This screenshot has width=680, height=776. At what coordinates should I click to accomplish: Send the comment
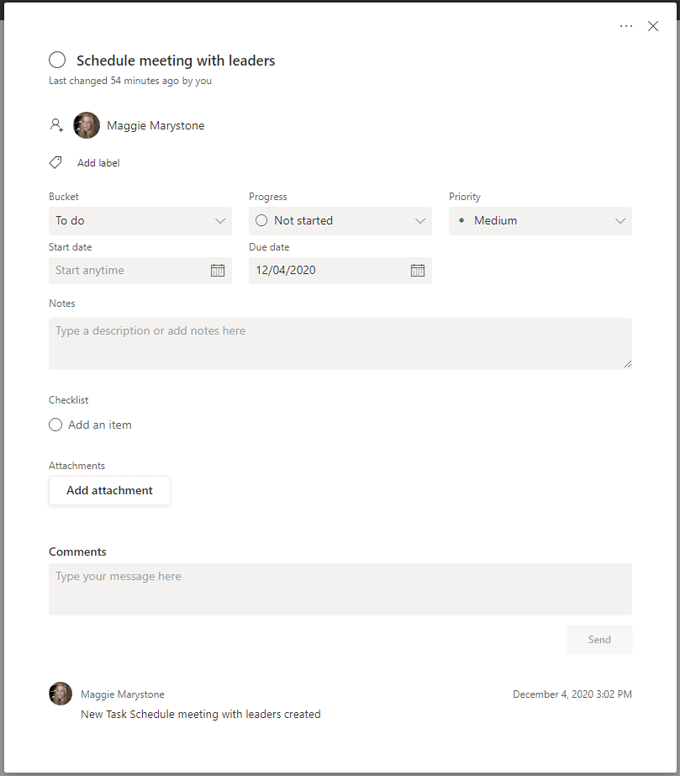[x=599, y=640]
